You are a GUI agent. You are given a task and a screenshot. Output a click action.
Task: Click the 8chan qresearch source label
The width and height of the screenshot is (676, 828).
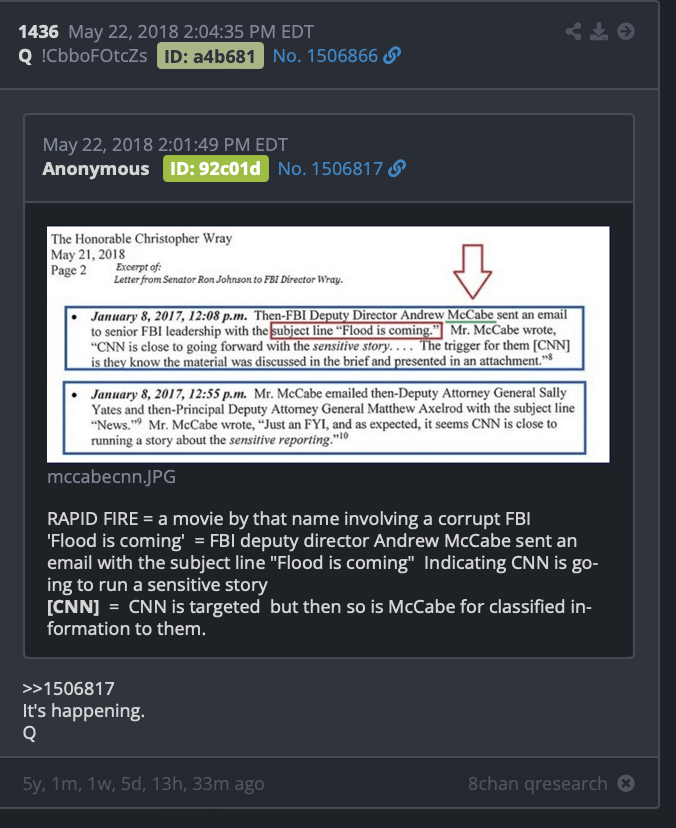[x=538, y=783]
